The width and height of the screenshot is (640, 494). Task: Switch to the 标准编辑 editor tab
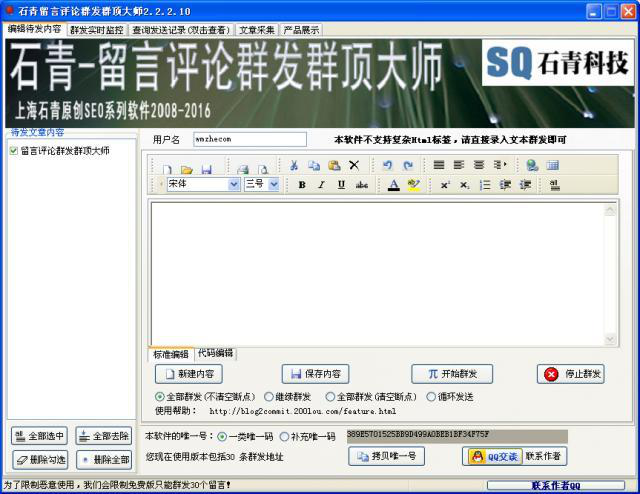(x=171, y=354)
